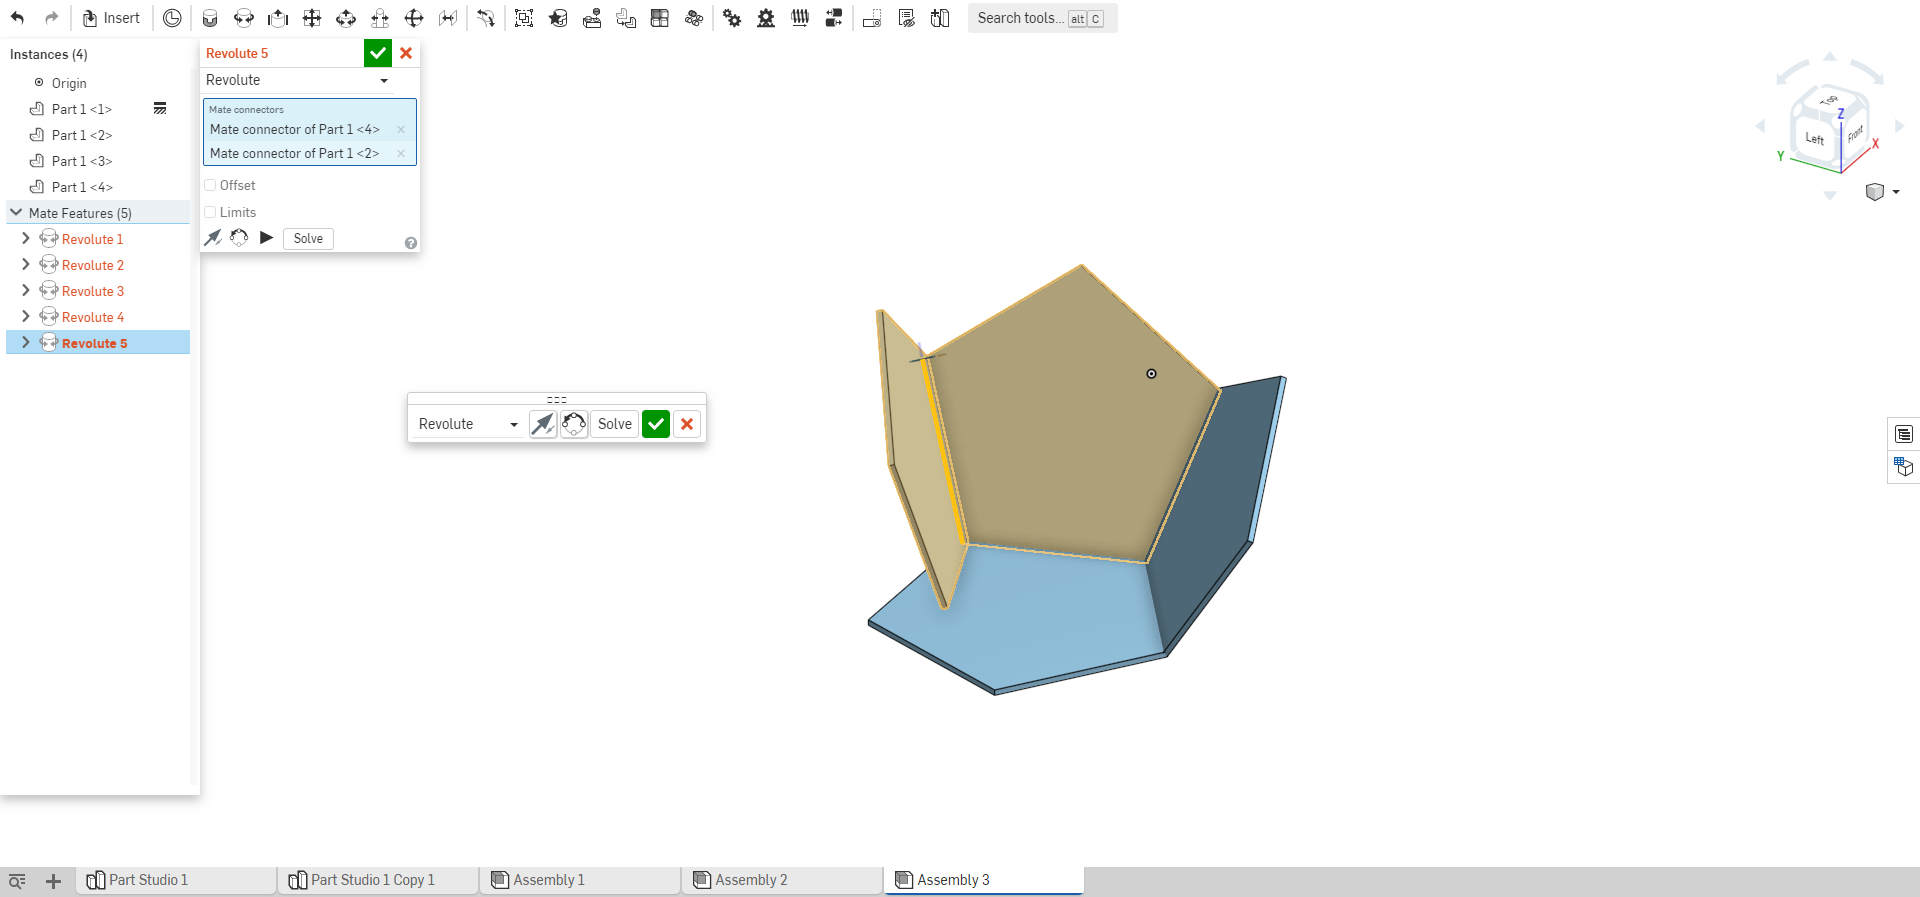Image resolution: width=1920 pixels, height=897 pixels.
Task: Select Part 1 <3> in Instances list
Action: (x=82, y=160)
